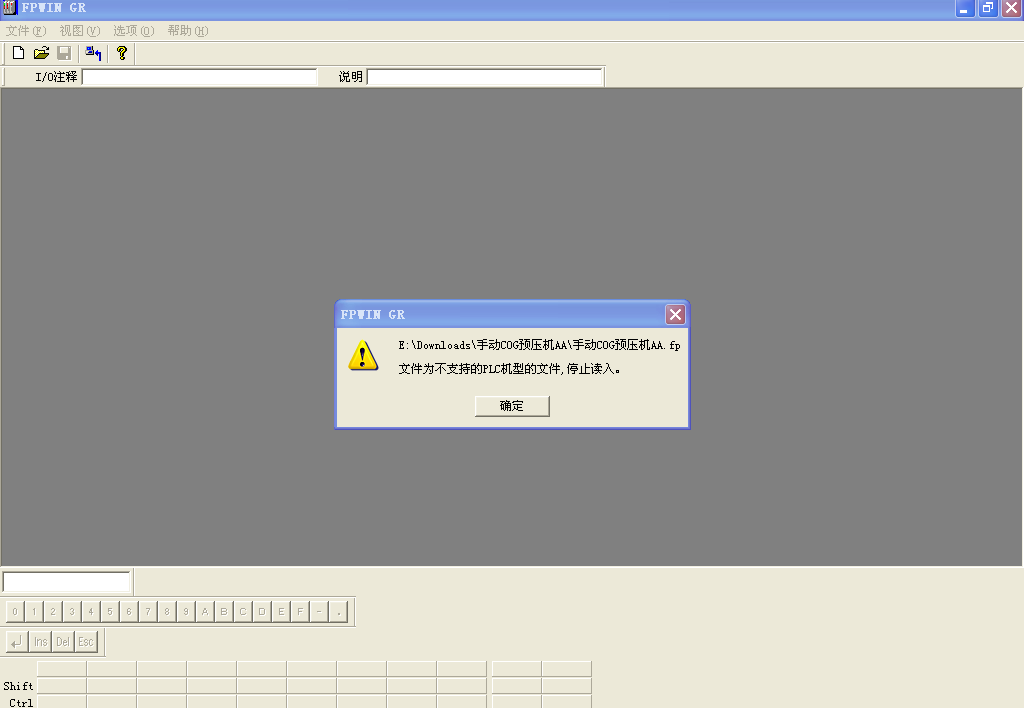Click the 说明 text input field

[x=485, y=77]
